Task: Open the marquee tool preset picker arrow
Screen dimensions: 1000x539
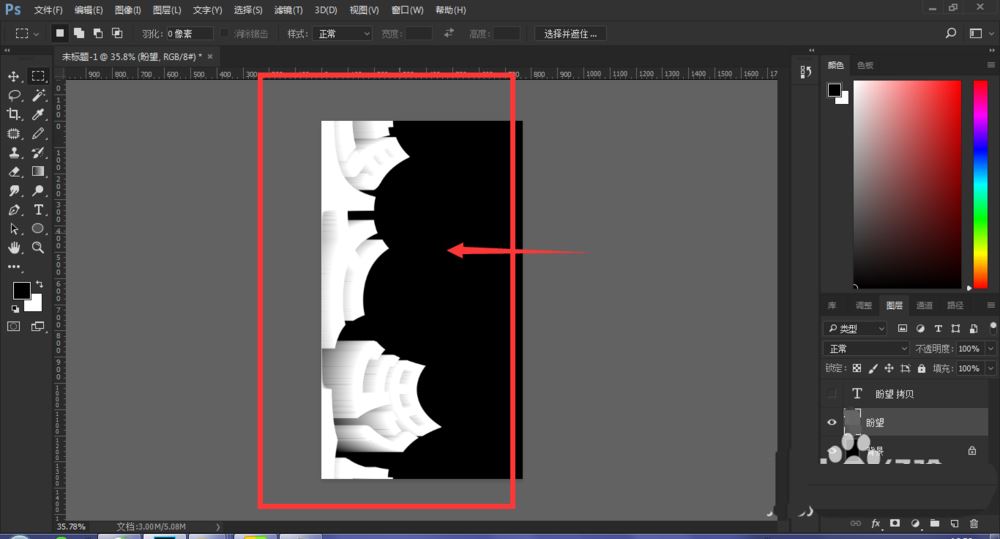Action: click(36, 34)
